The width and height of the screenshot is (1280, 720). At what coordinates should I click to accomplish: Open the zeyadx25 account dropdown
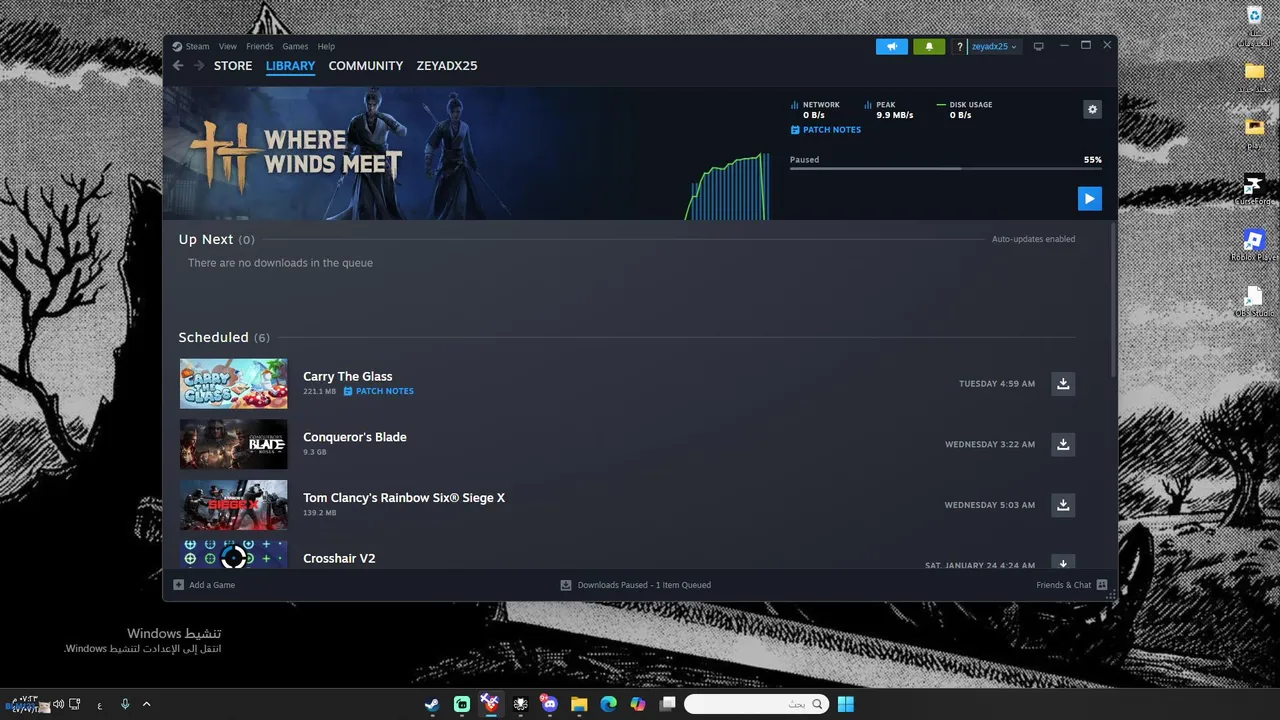click(x=994, y=47)
